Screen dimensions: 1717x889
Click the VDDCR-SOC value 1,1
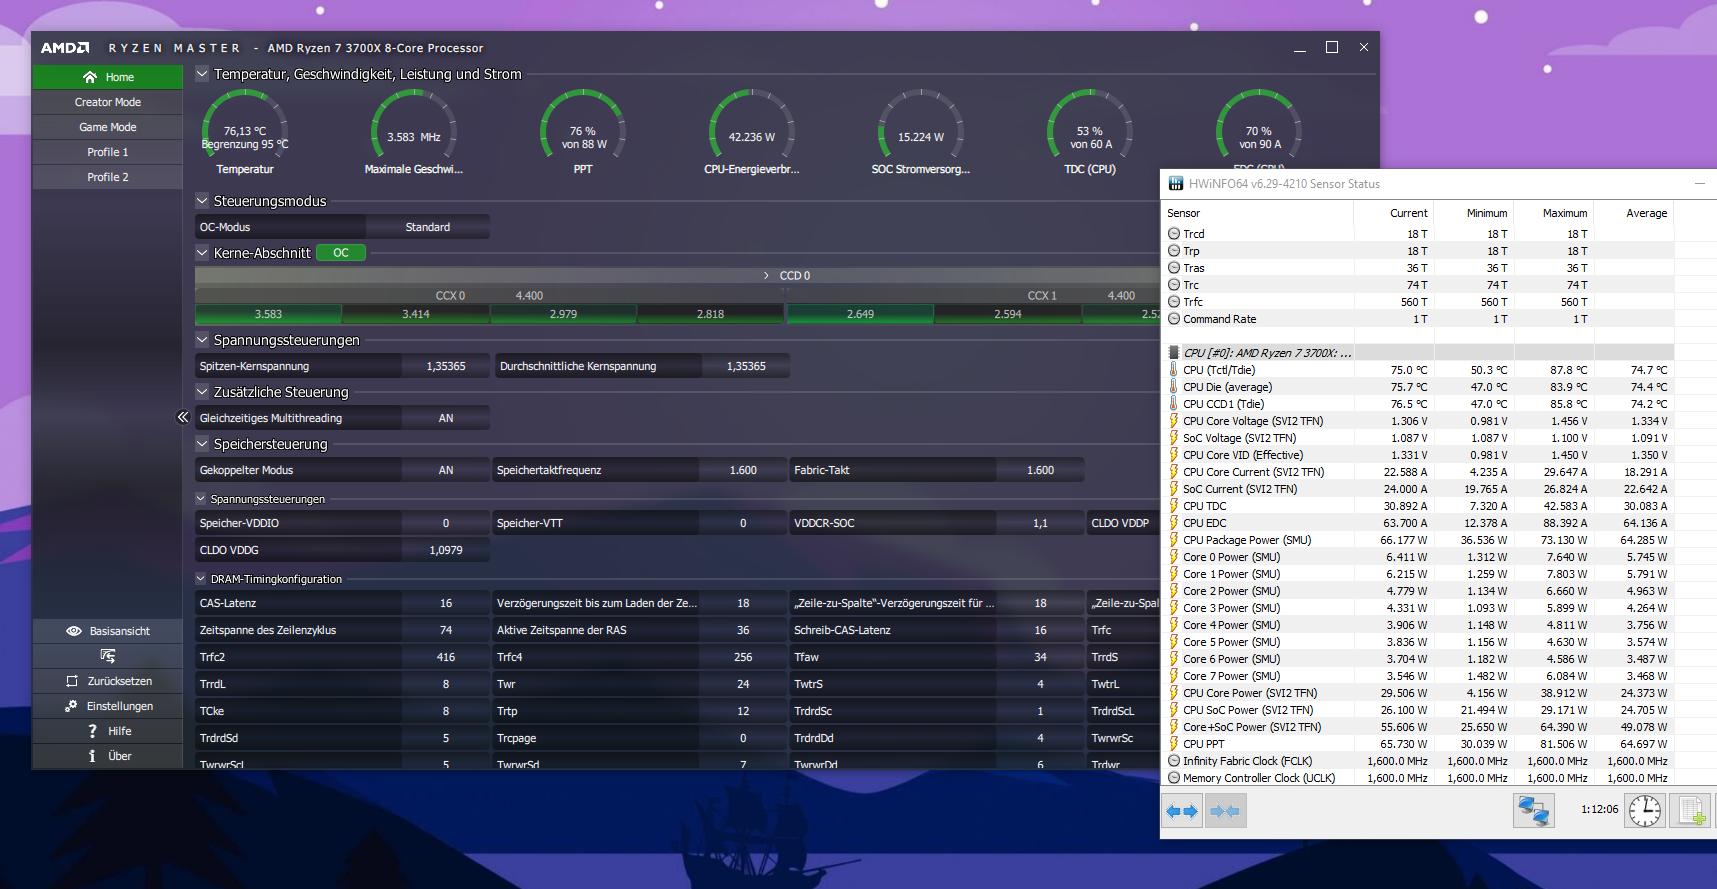point(1040,523)
